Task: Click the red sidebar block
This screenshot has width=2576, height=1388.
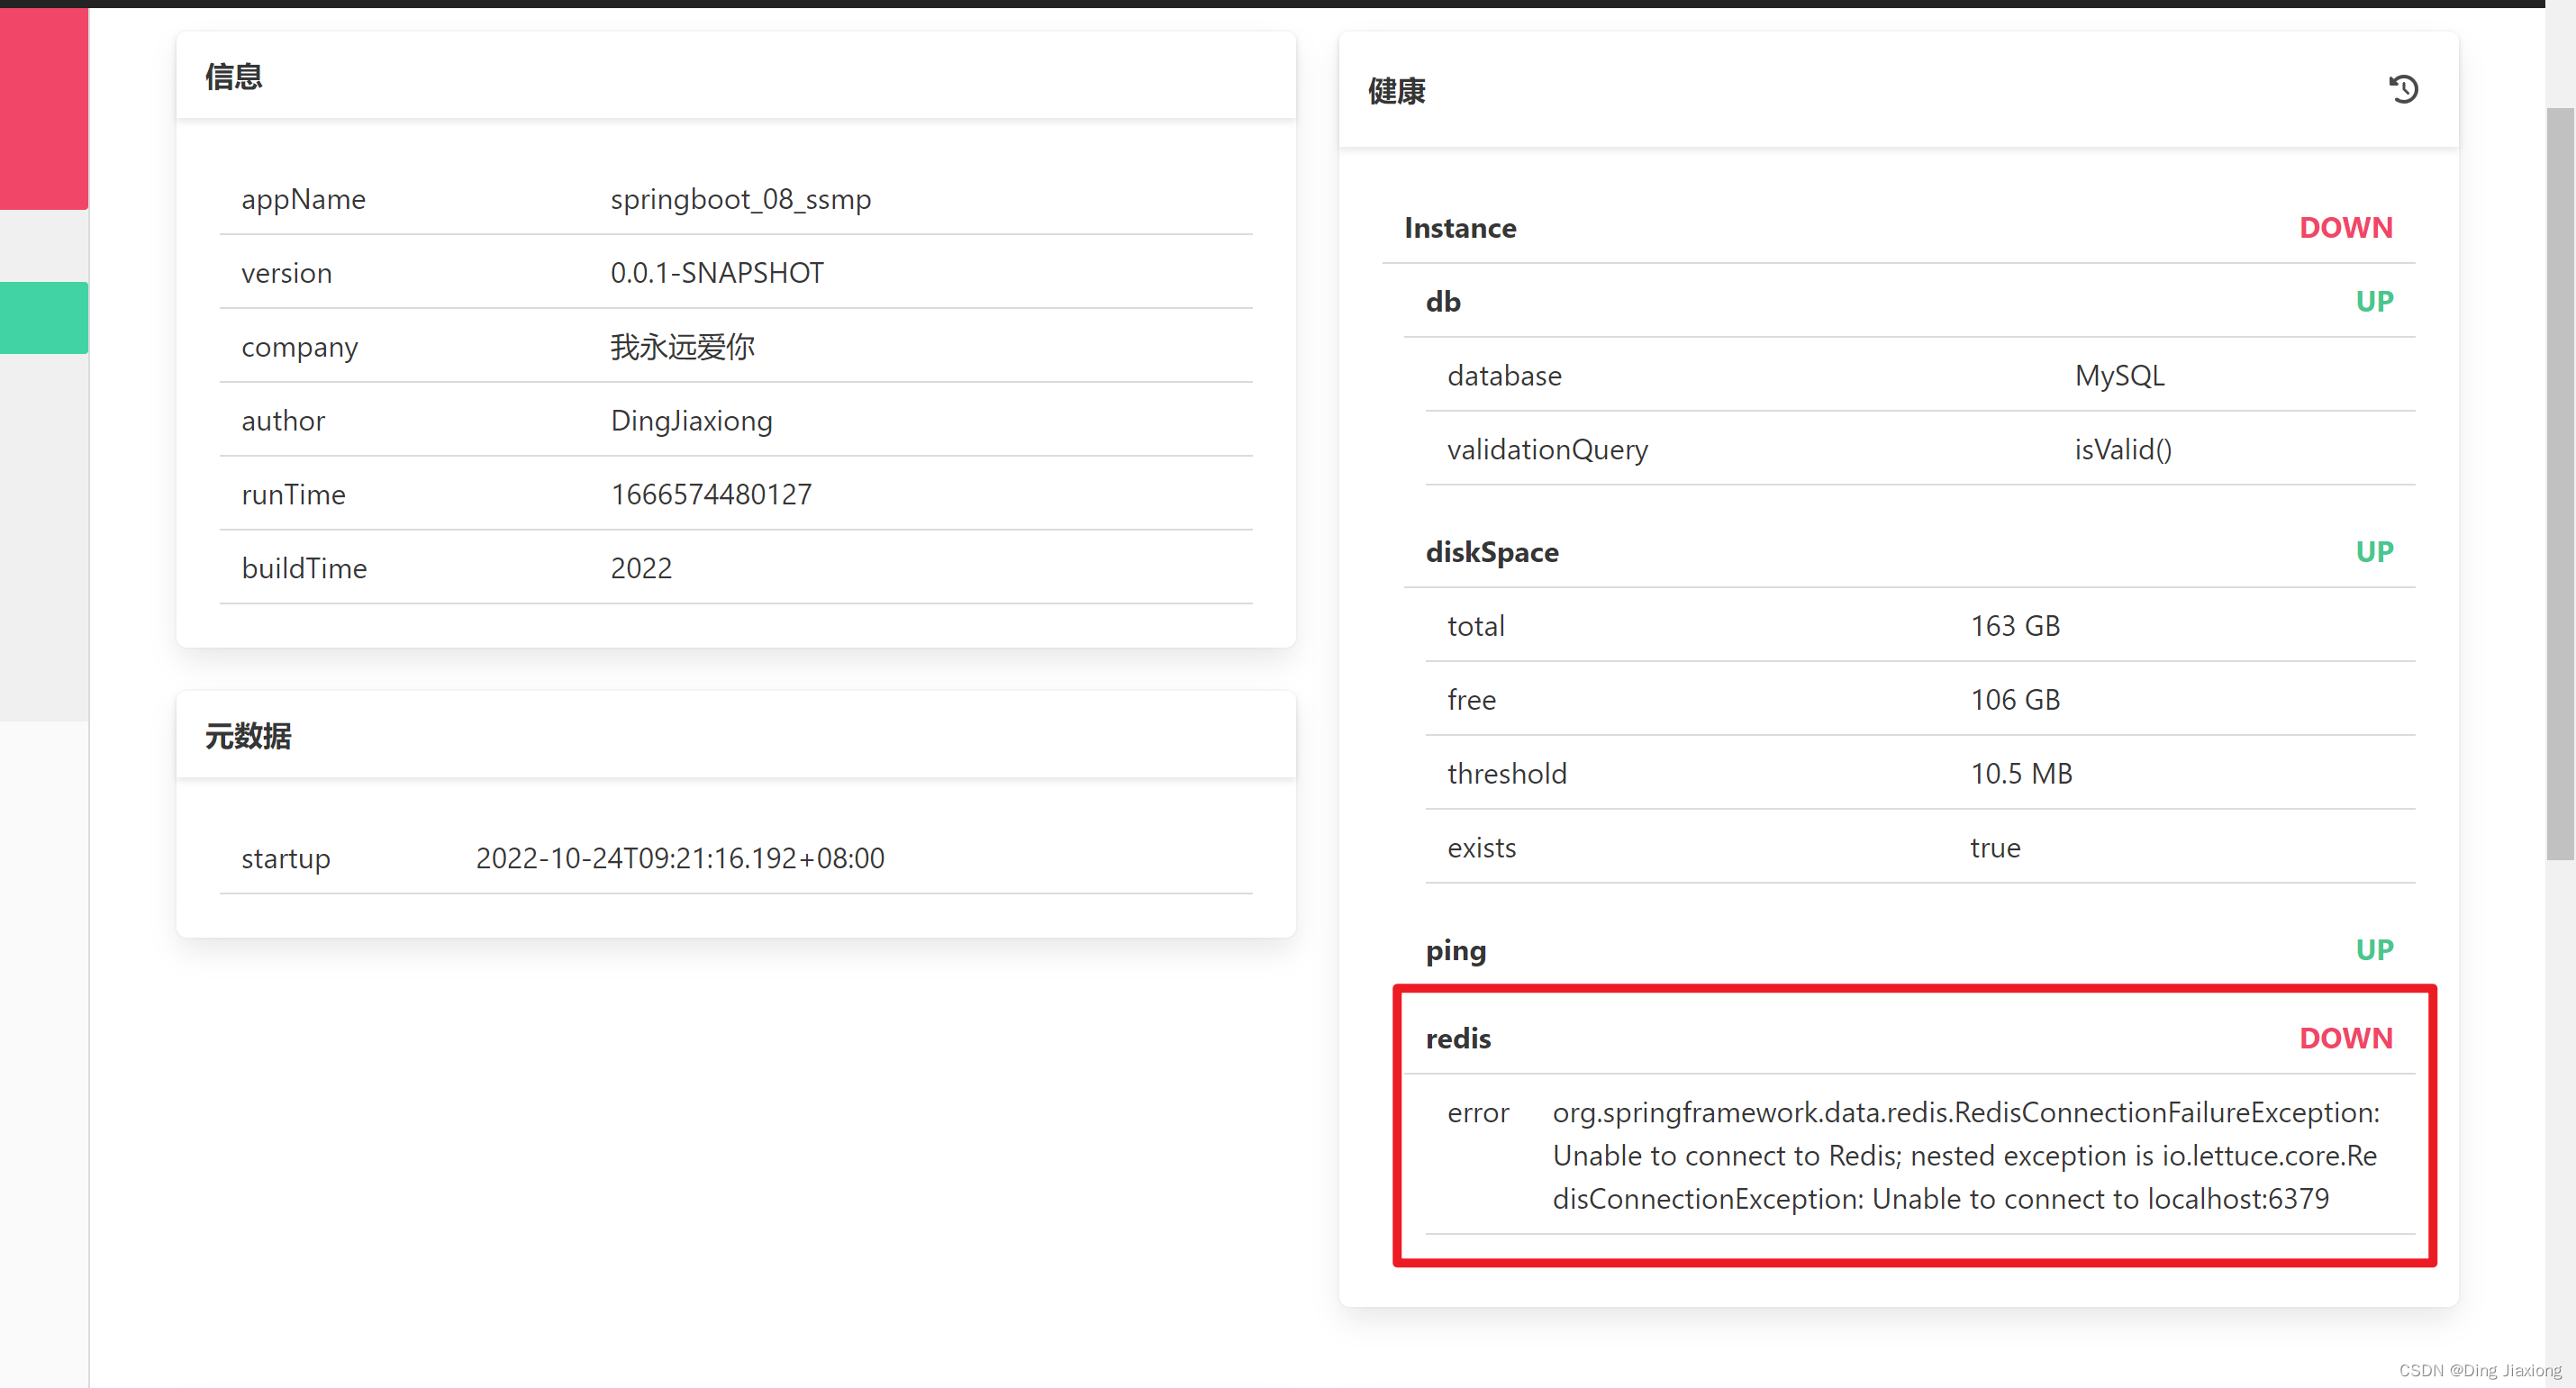Action: [x=44, y=109]
